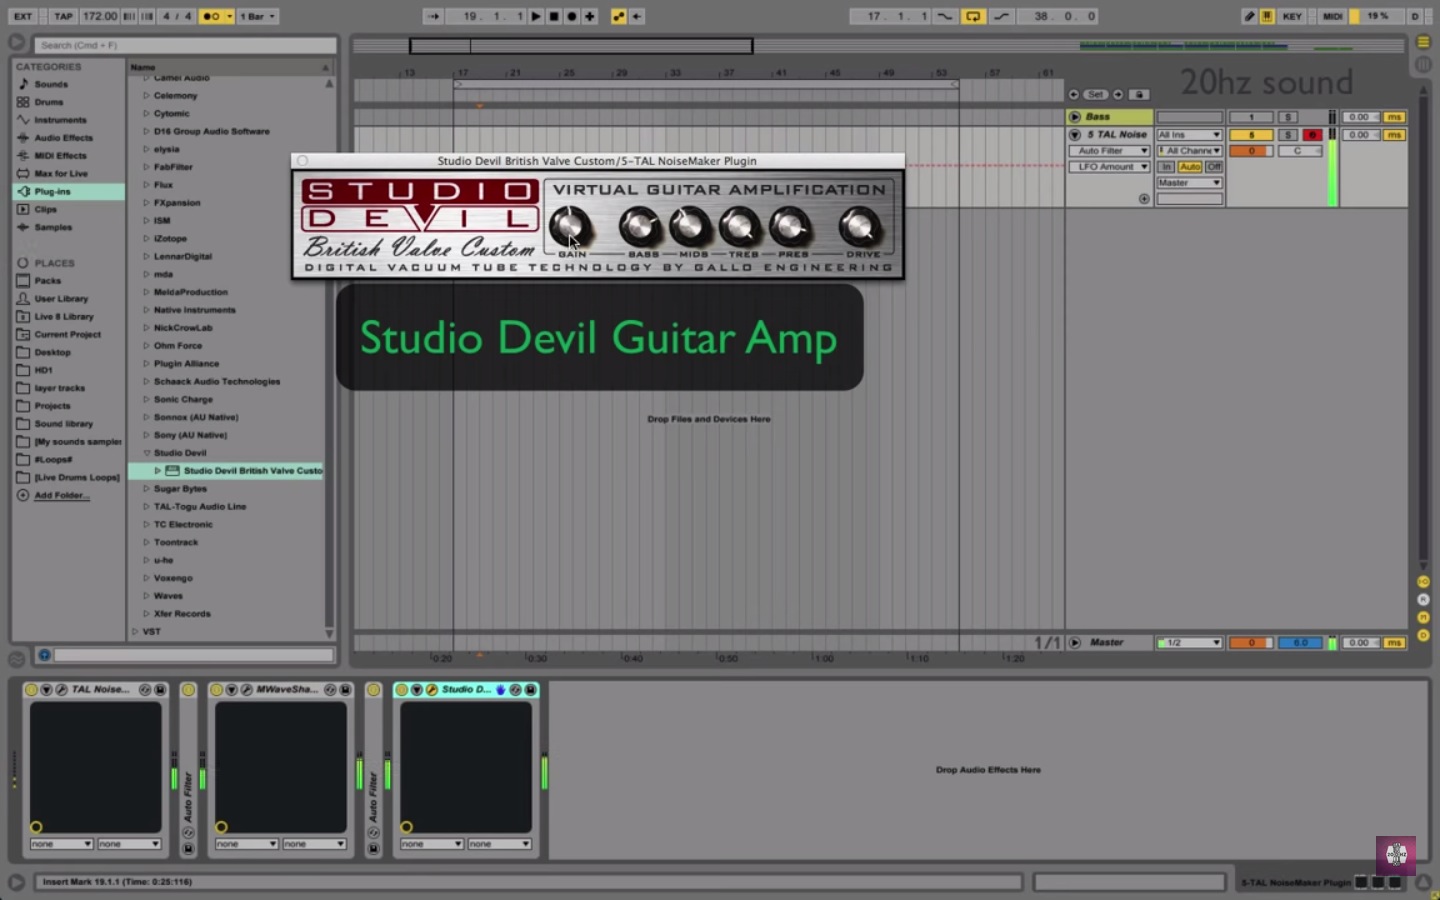Open Auto Filter device chooser dropdown

(1108, 151)
